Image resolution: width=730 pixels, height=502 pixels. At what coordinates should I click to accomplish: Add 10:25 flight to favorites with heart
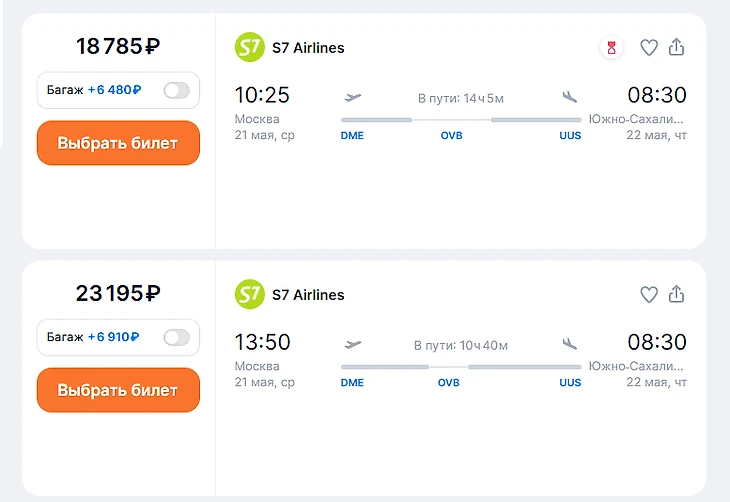[x=649, y=47]
